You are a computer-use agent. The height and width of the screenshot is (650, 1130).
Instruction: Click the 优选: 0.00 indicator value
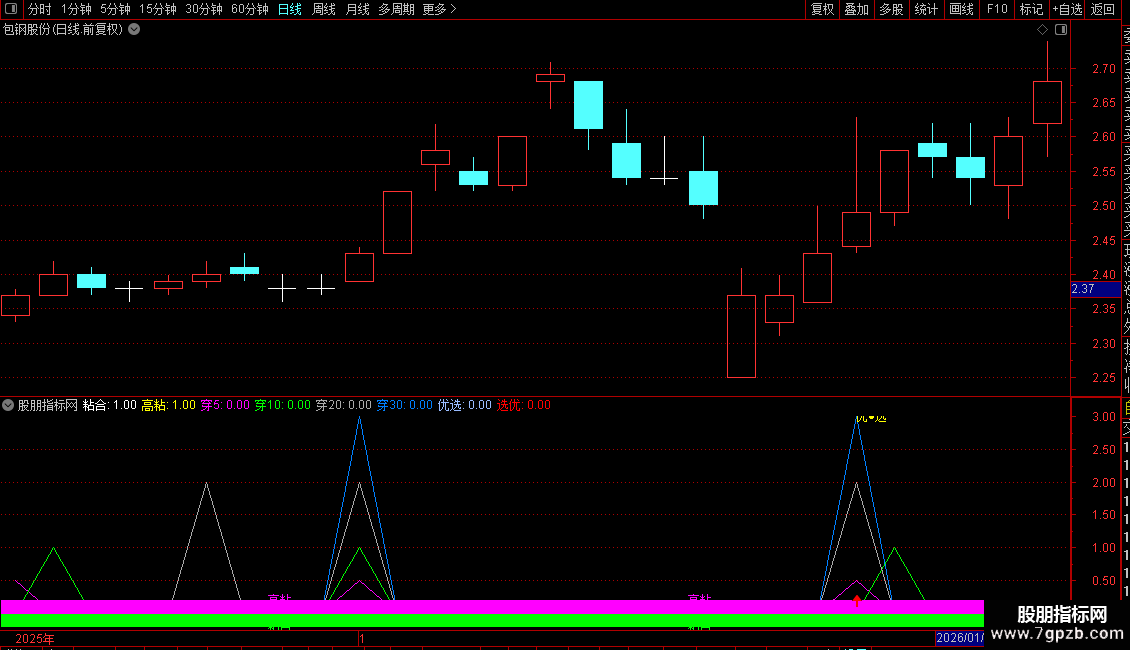tap(465, 405)
